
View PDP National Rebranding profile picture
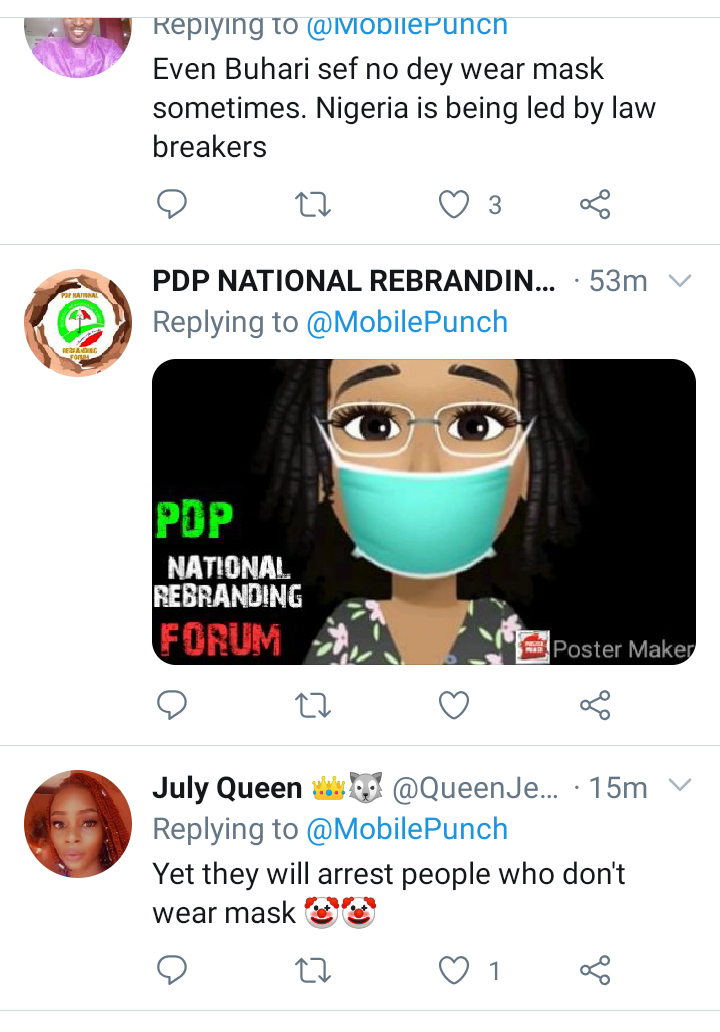[x=78, y=322]
